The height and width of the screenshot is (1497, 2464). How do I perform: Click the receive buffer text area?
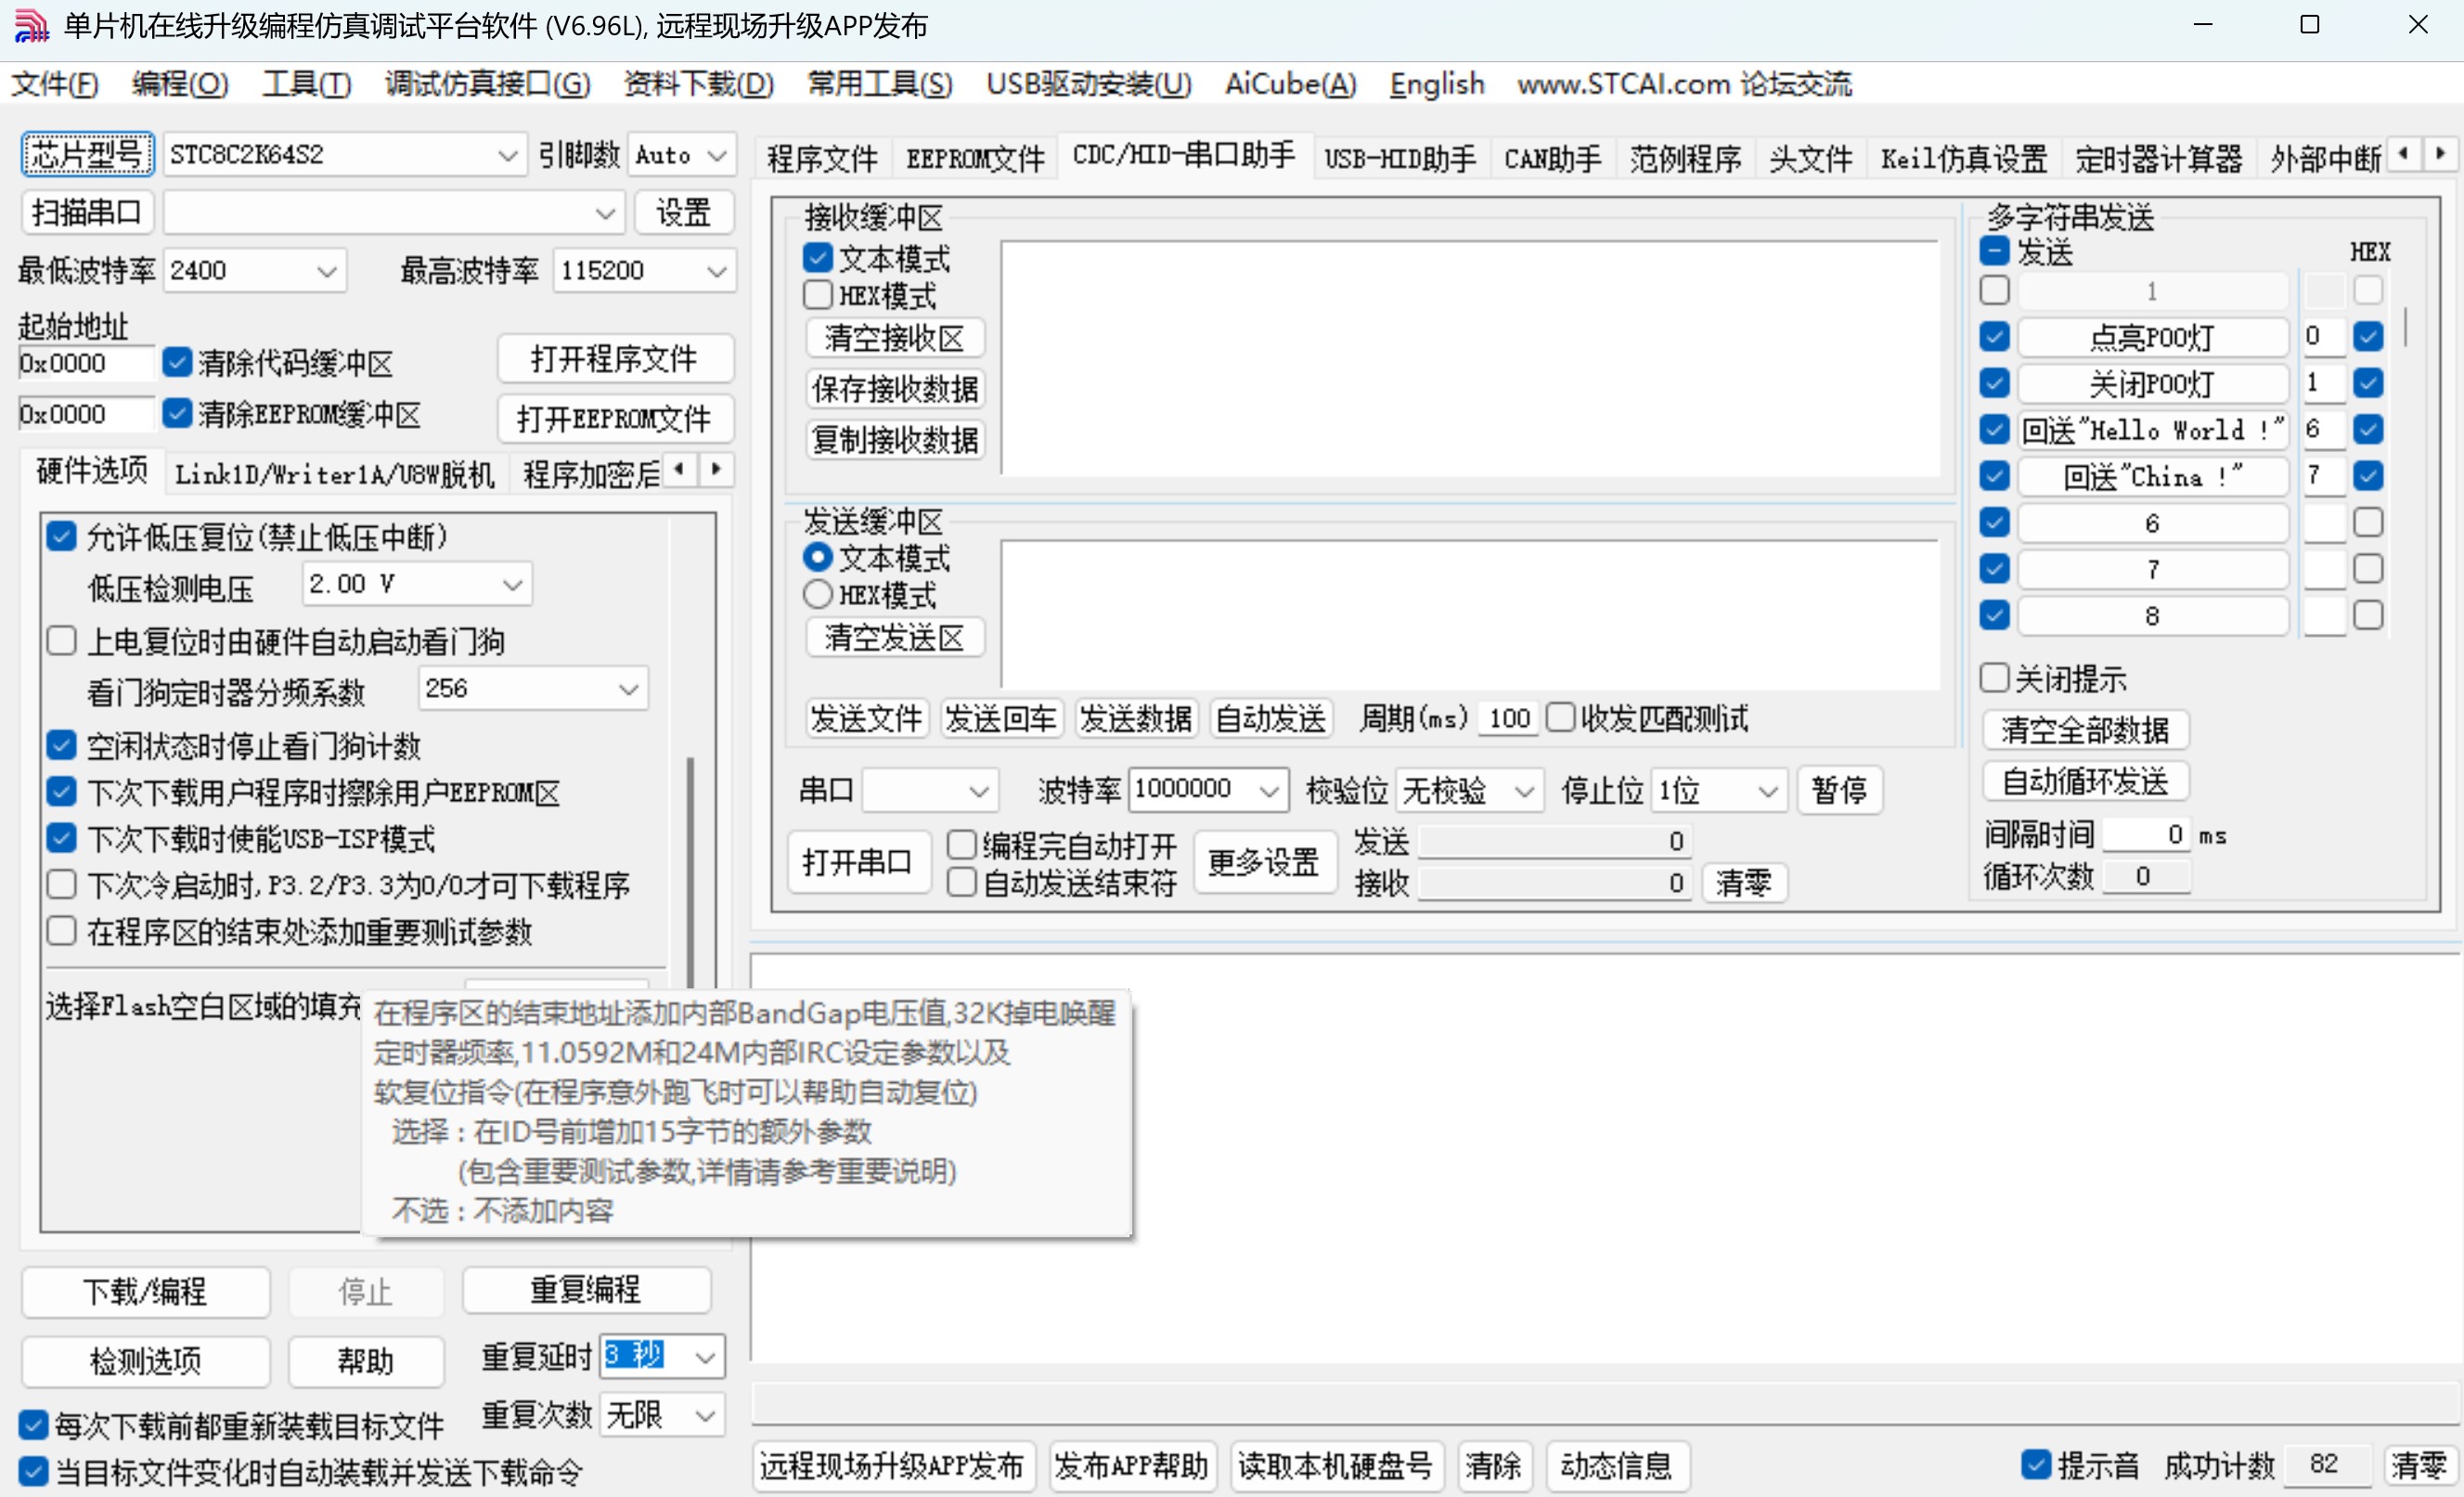coord(1470,358)
